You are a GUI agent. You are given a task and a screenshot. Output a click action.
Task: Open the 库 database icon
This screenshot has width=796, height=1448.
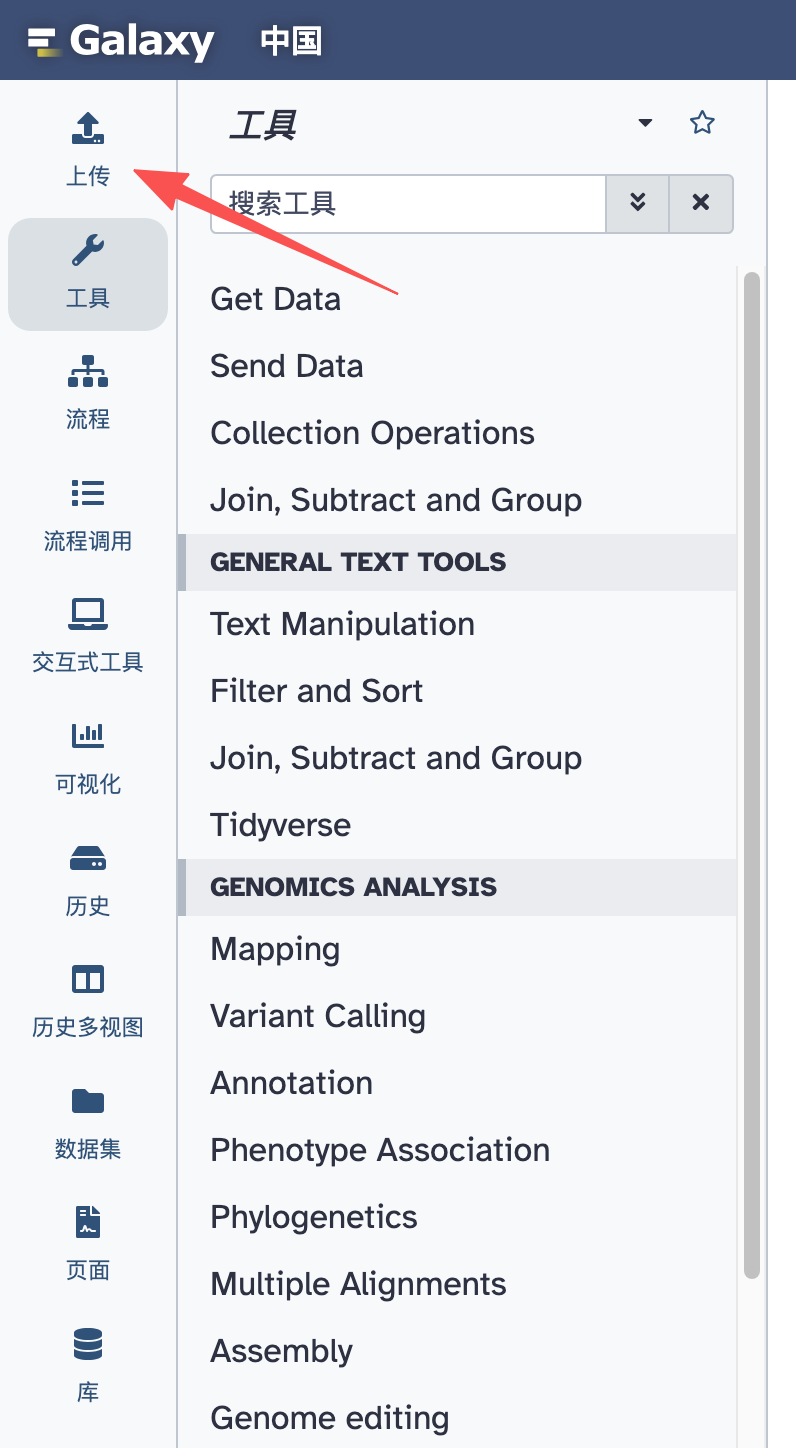(88, 1344)
